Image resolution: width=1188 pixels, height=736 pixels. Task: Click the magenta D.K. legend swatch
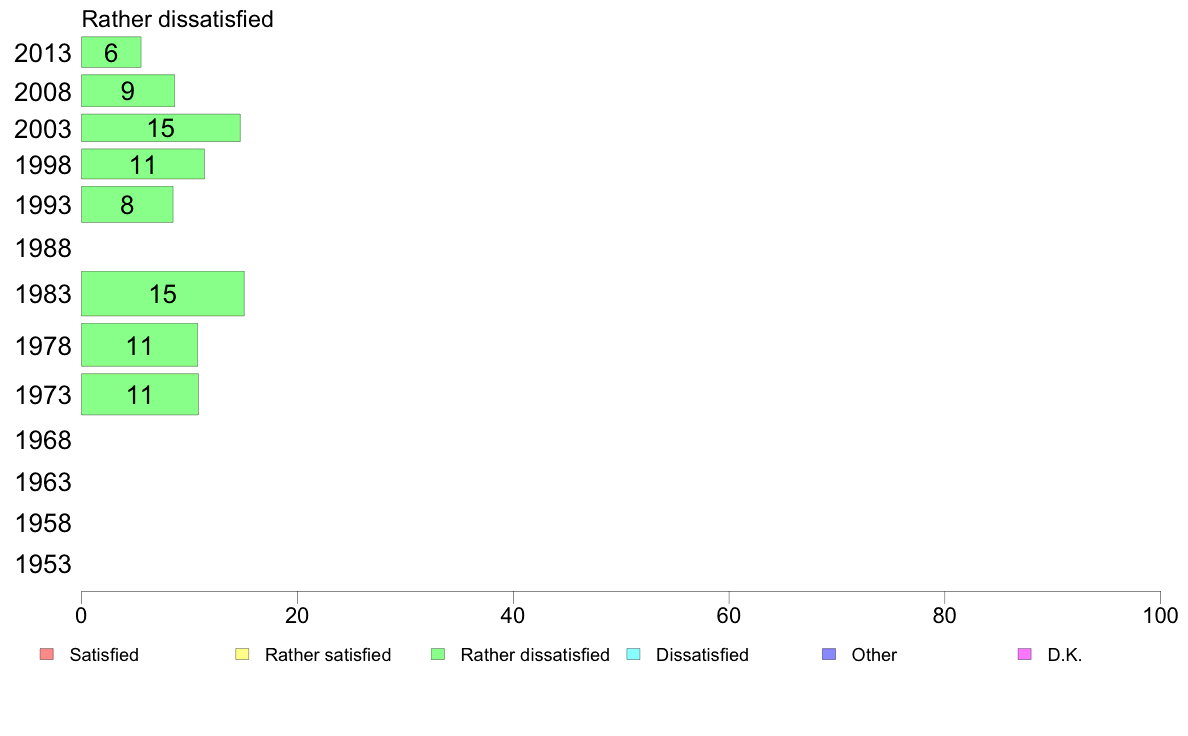(x=1024, y=654)
